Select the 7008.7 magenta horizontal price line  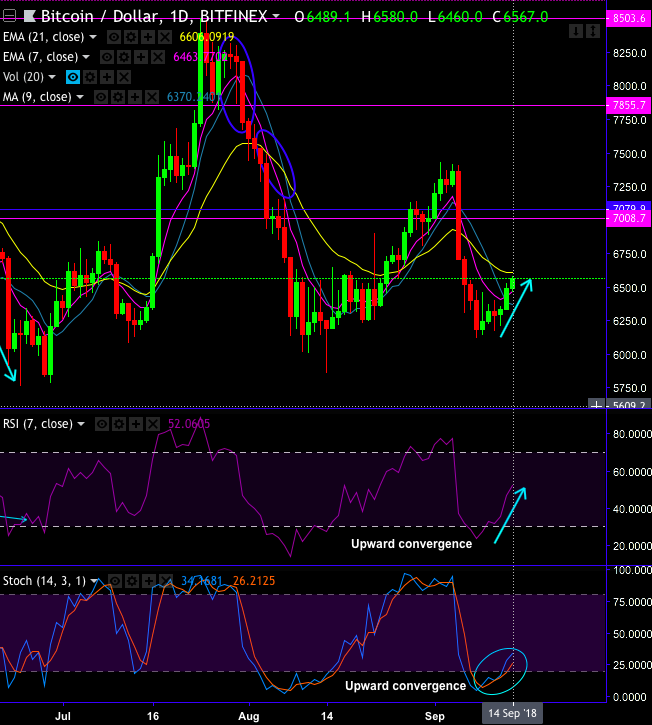pyautogui.click(x=300, y=218)
